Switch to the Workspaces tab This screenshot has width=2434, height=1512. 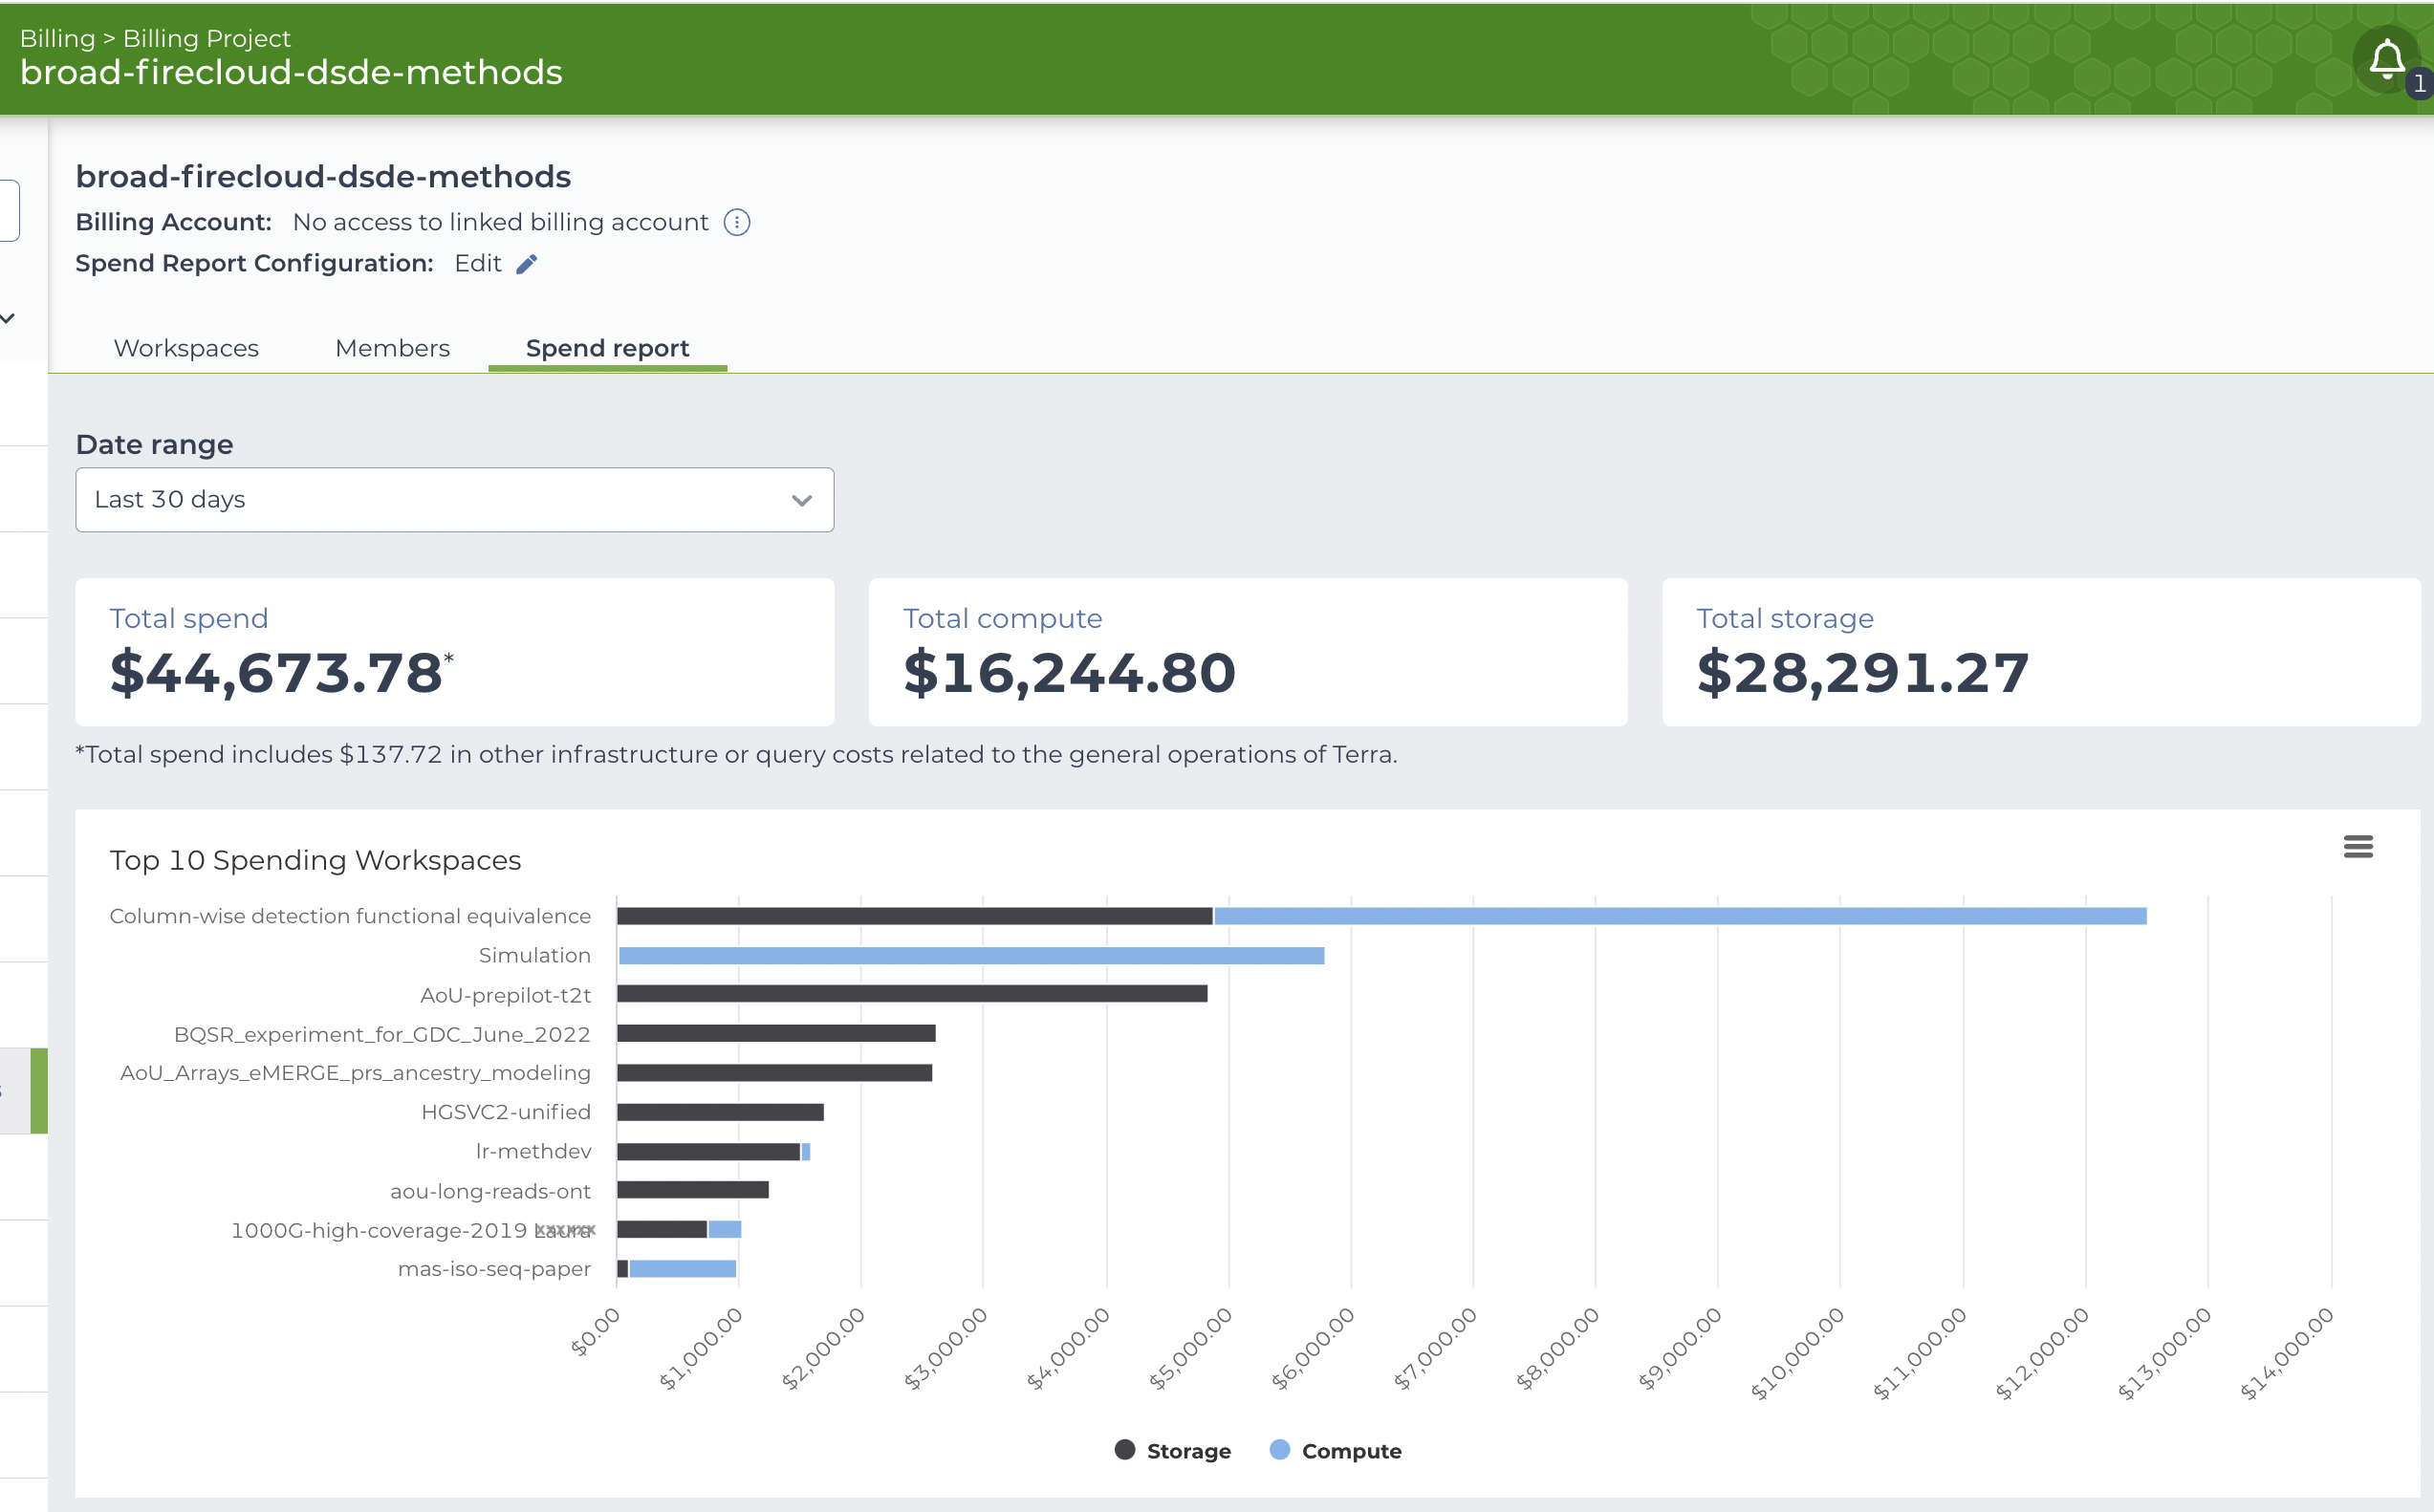186,348
